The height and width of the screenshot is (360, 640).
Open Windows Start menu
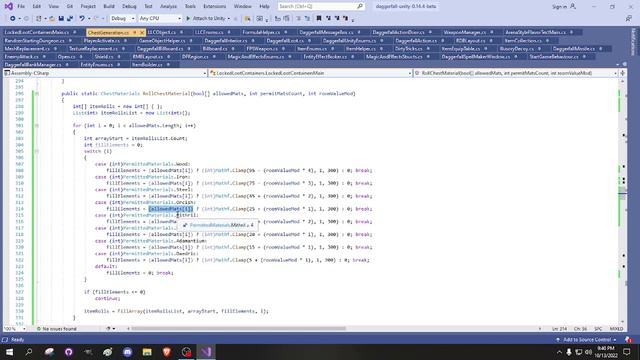pos(9,352)
